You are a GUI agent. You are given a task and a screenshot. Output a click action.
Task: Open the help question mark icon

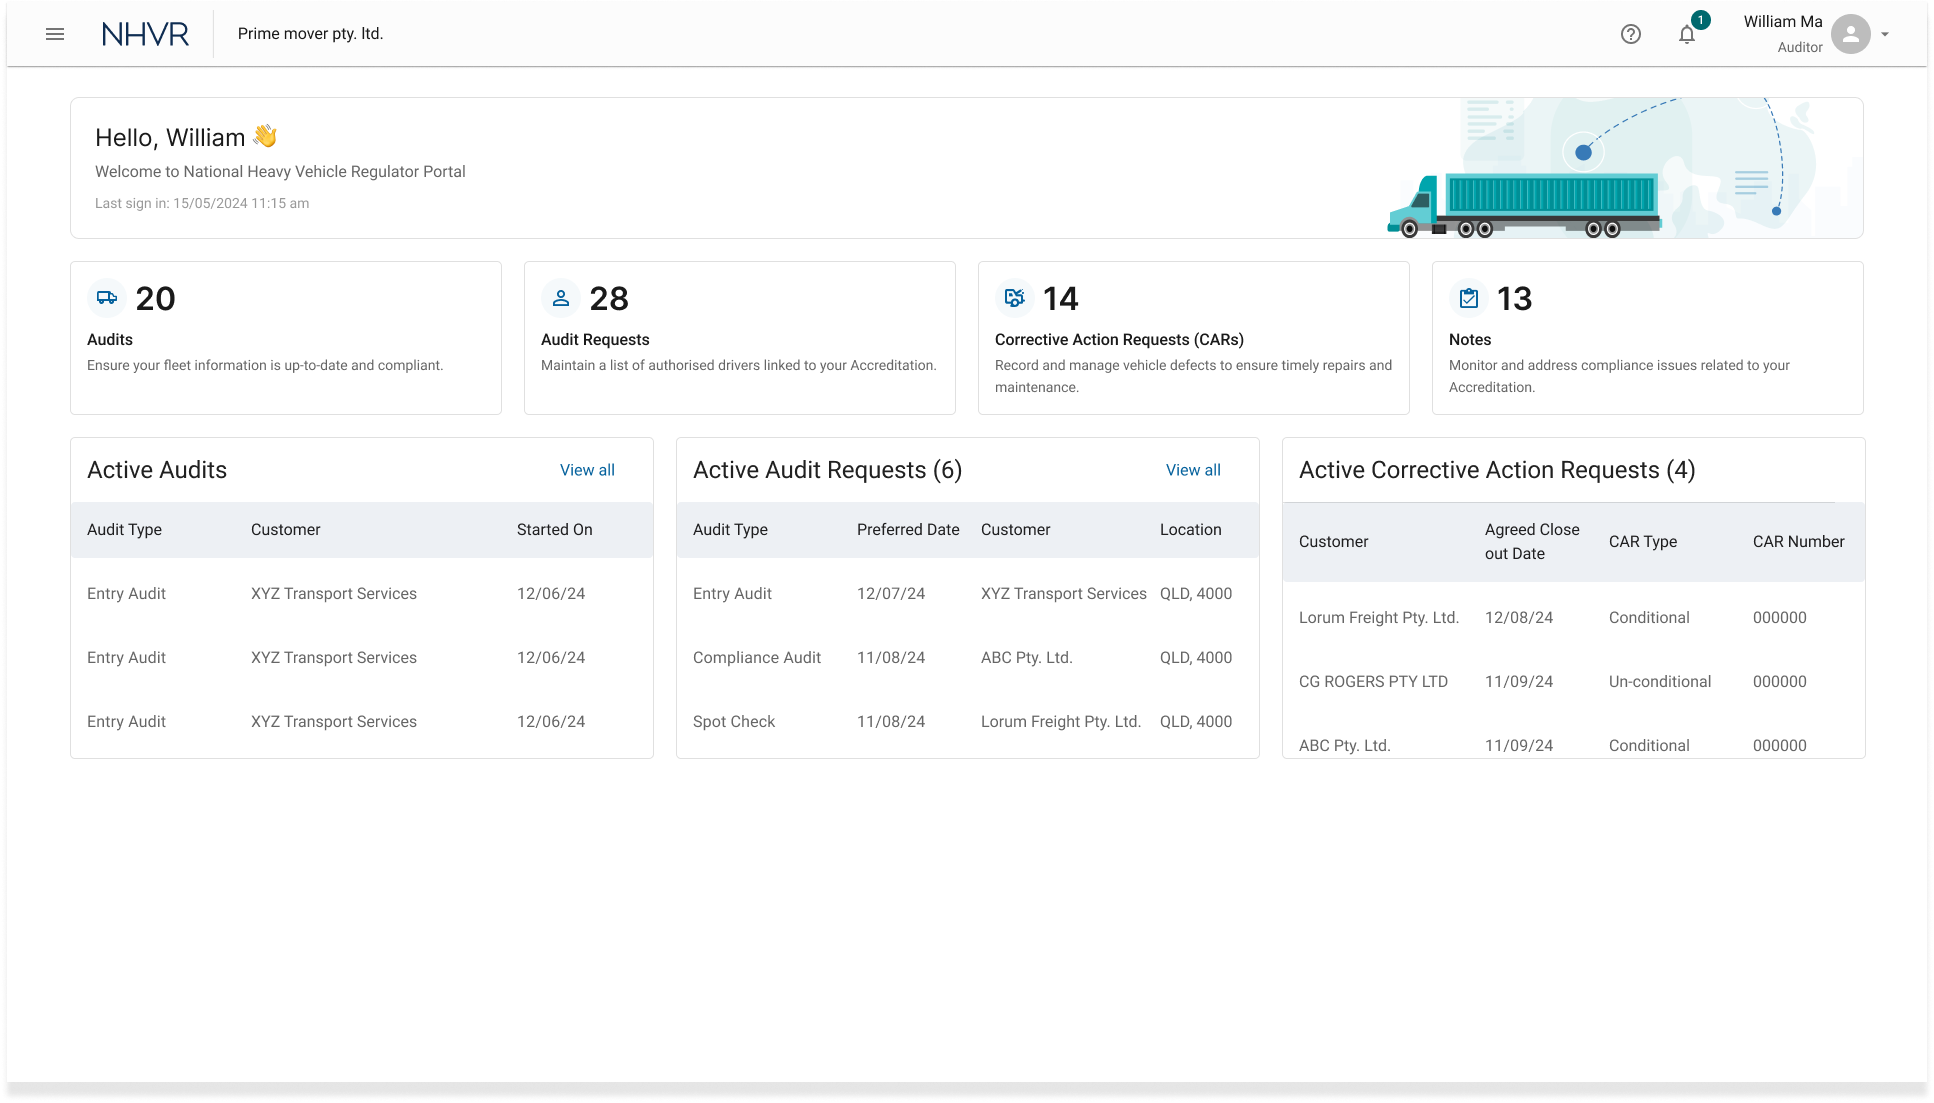pyautogui.click(x=1631, y=34)
